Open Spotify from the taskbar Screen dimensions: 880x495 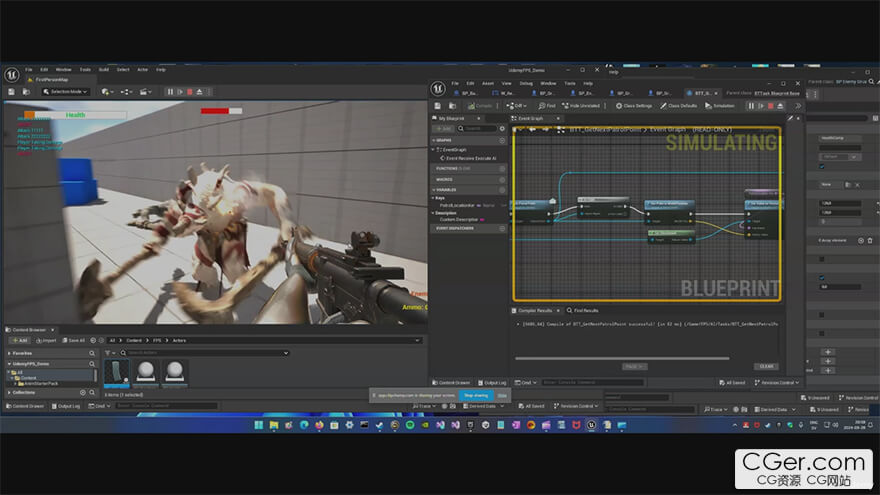pyautogui.click(x=410, y=425)
